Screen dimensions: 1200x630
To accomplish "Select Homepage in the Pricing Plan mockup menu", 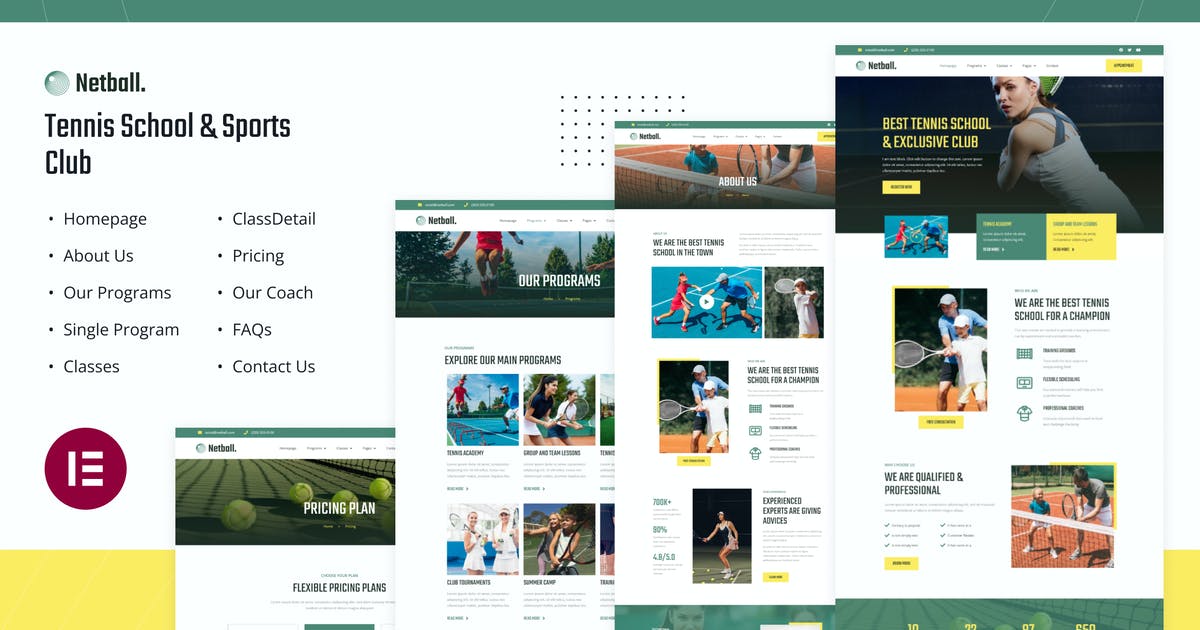I will 288,448.
